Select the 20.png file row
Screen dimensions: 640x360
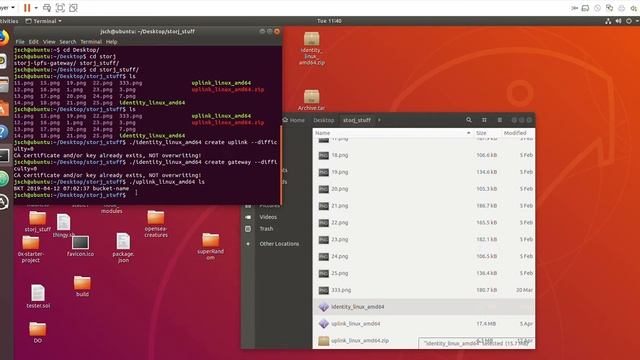click(x=424, y=189)
